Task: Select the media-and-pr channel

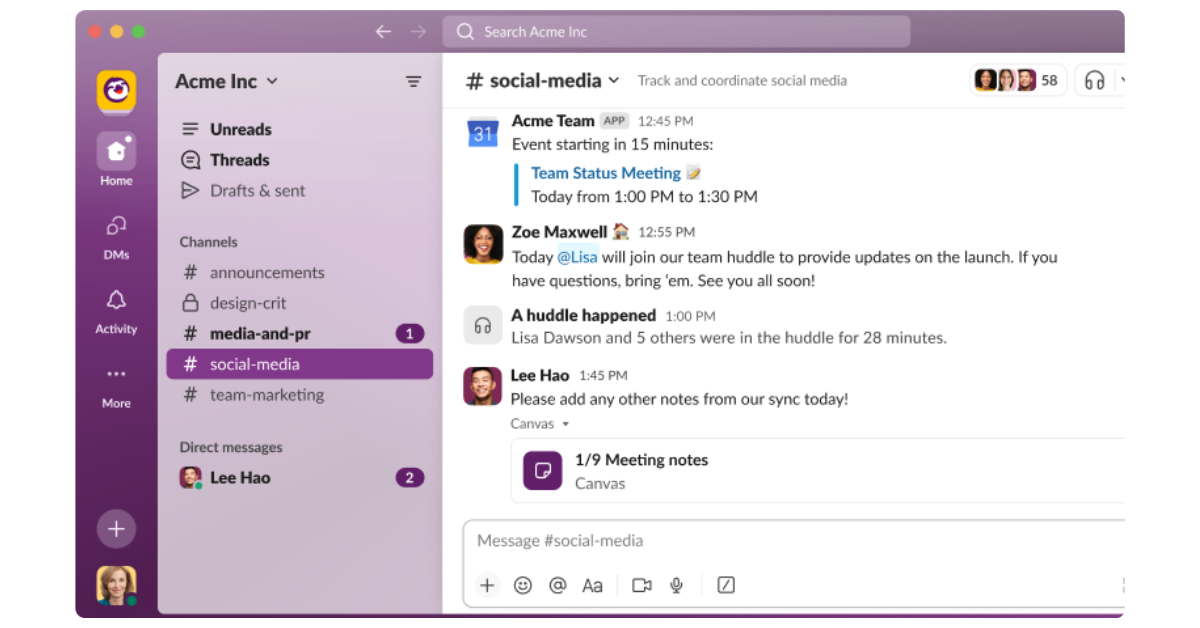Action: pos(300,334)
